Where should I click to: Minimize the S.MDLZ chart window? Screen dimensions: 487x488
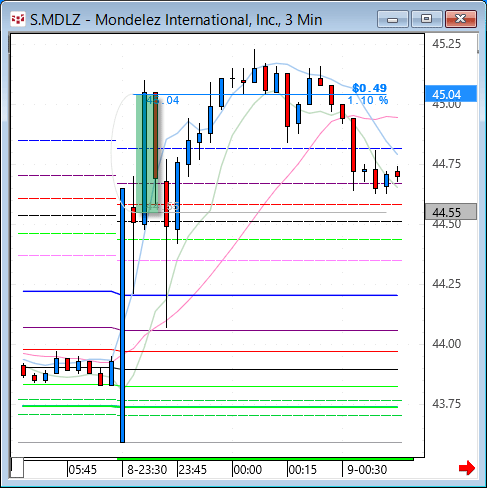[x=393, y=19]
